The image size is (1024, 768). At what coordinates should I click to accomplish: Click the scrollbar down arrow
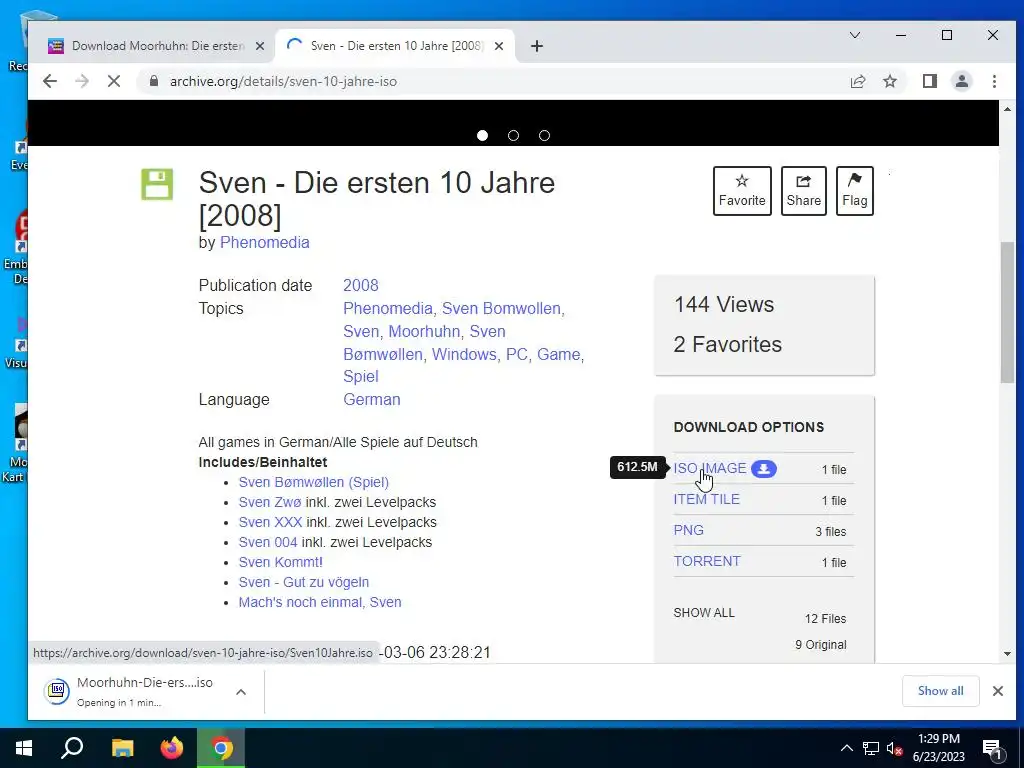tap(1006, 653)
